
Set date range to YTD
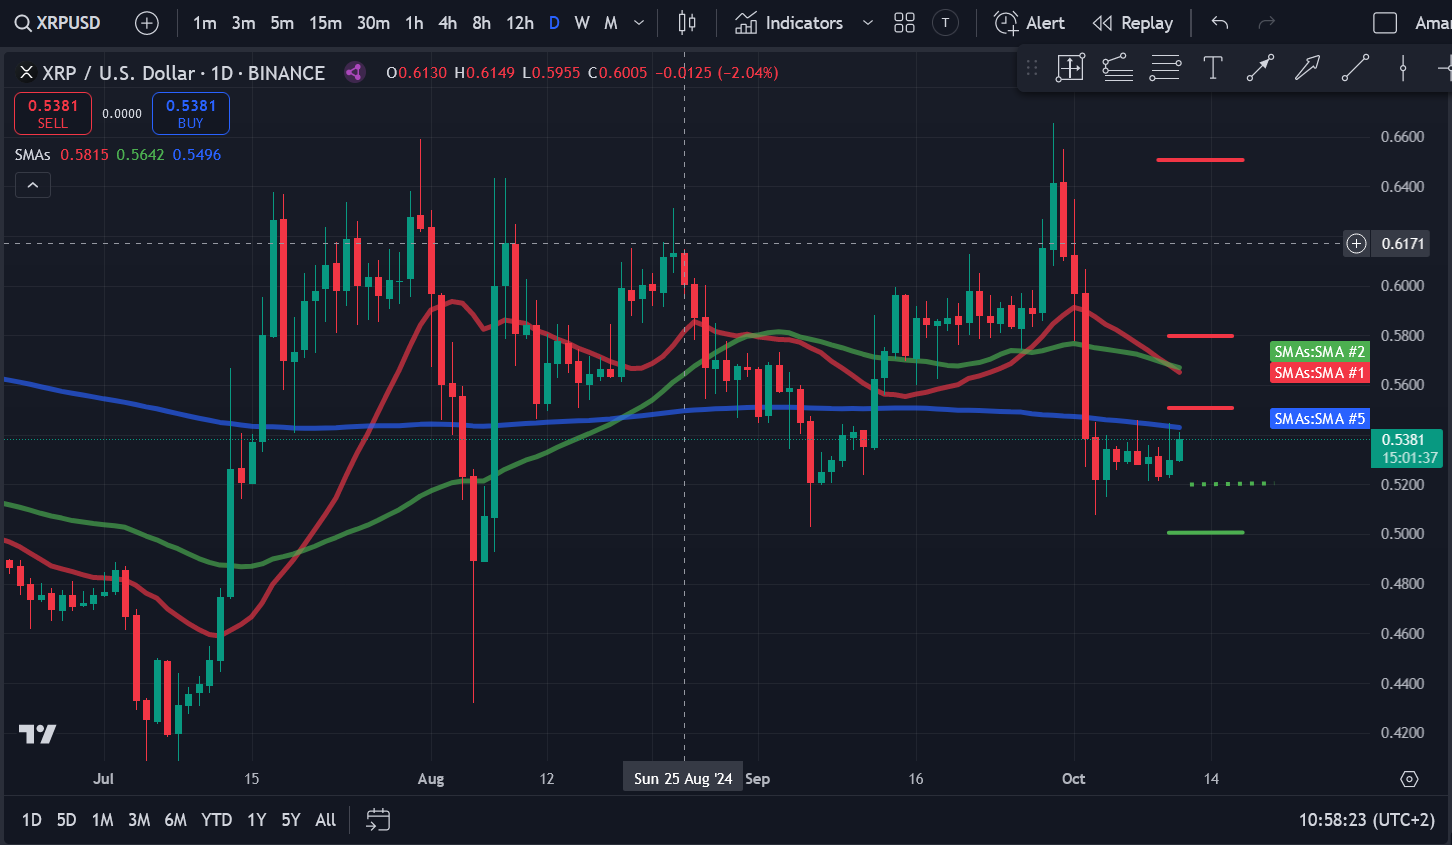(x=216, y=820)
